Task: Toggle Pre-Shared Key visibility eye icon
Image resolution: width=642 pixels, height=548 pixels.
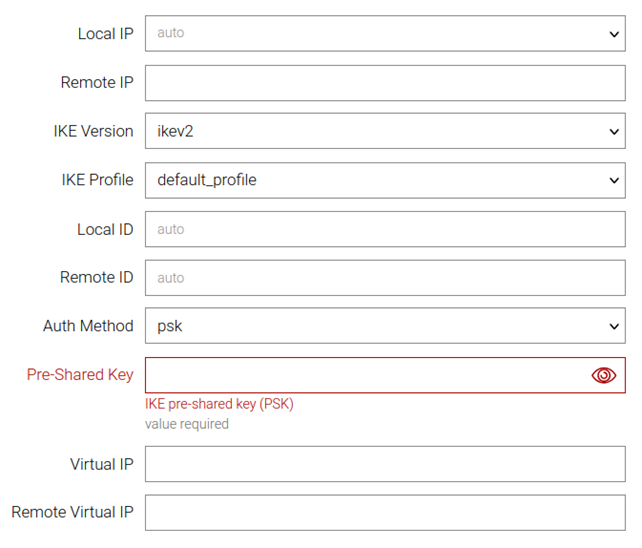Action: [x=603, y=375]
